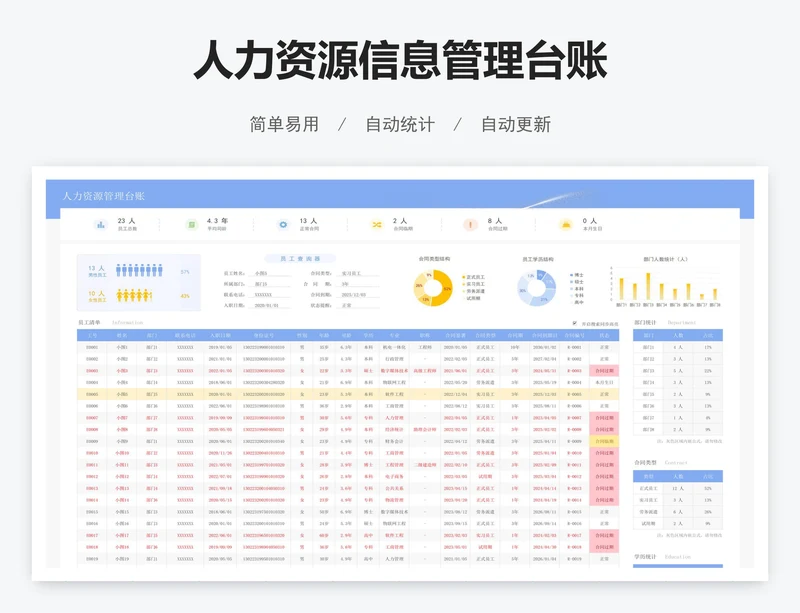Click the 10 人 female employee count
800x613 pixels.
tap(96, 293)
